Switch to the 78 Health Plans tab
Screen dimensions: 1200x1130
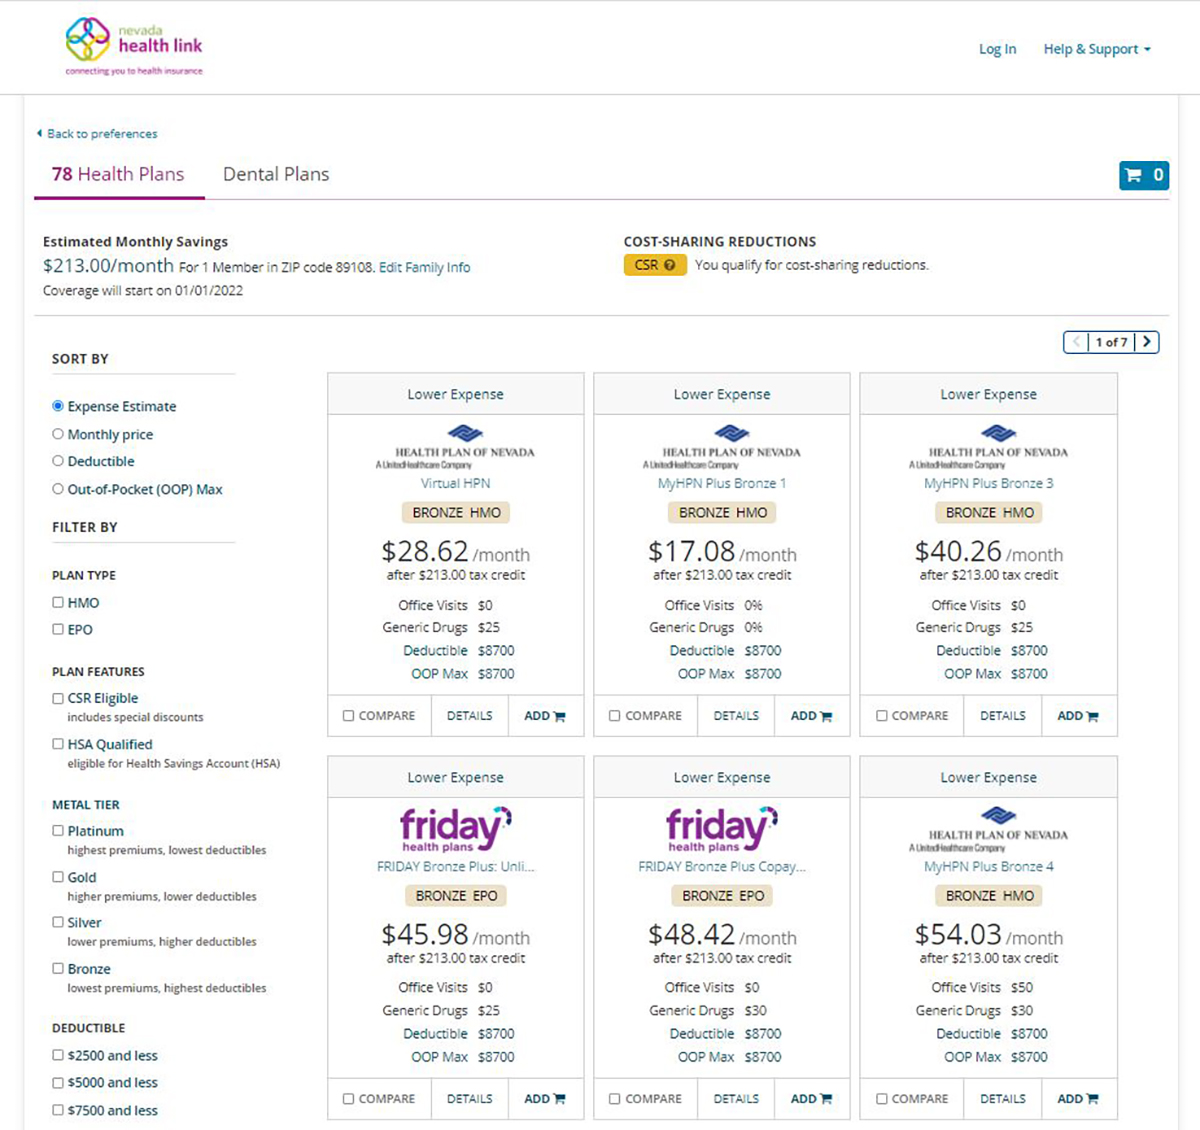click(x=118, y=174)
